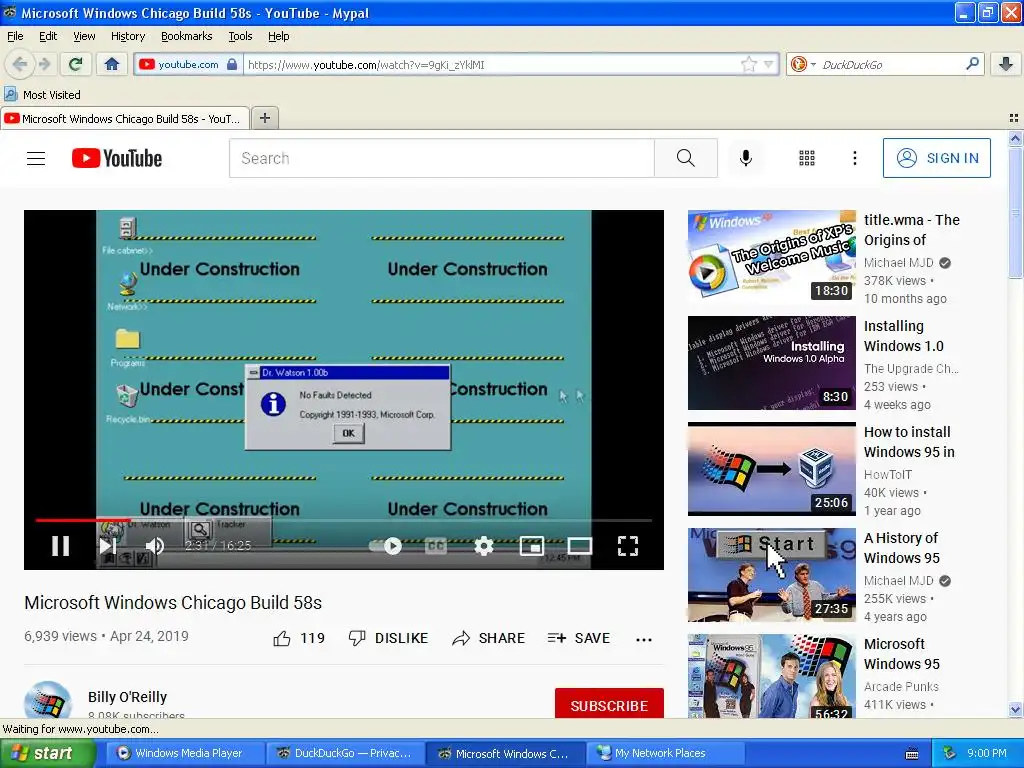Open the Windows start menu
The height and width of the screenshot is (768, 1024).
(47, 753)
